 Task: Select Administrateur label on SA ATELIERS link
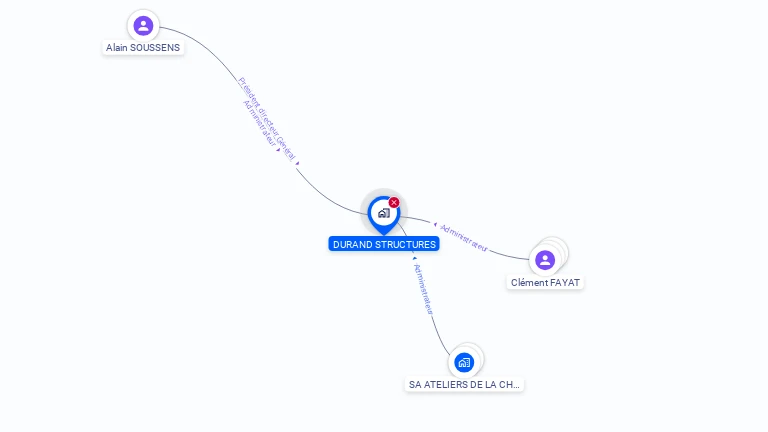(x=423, y=289)
